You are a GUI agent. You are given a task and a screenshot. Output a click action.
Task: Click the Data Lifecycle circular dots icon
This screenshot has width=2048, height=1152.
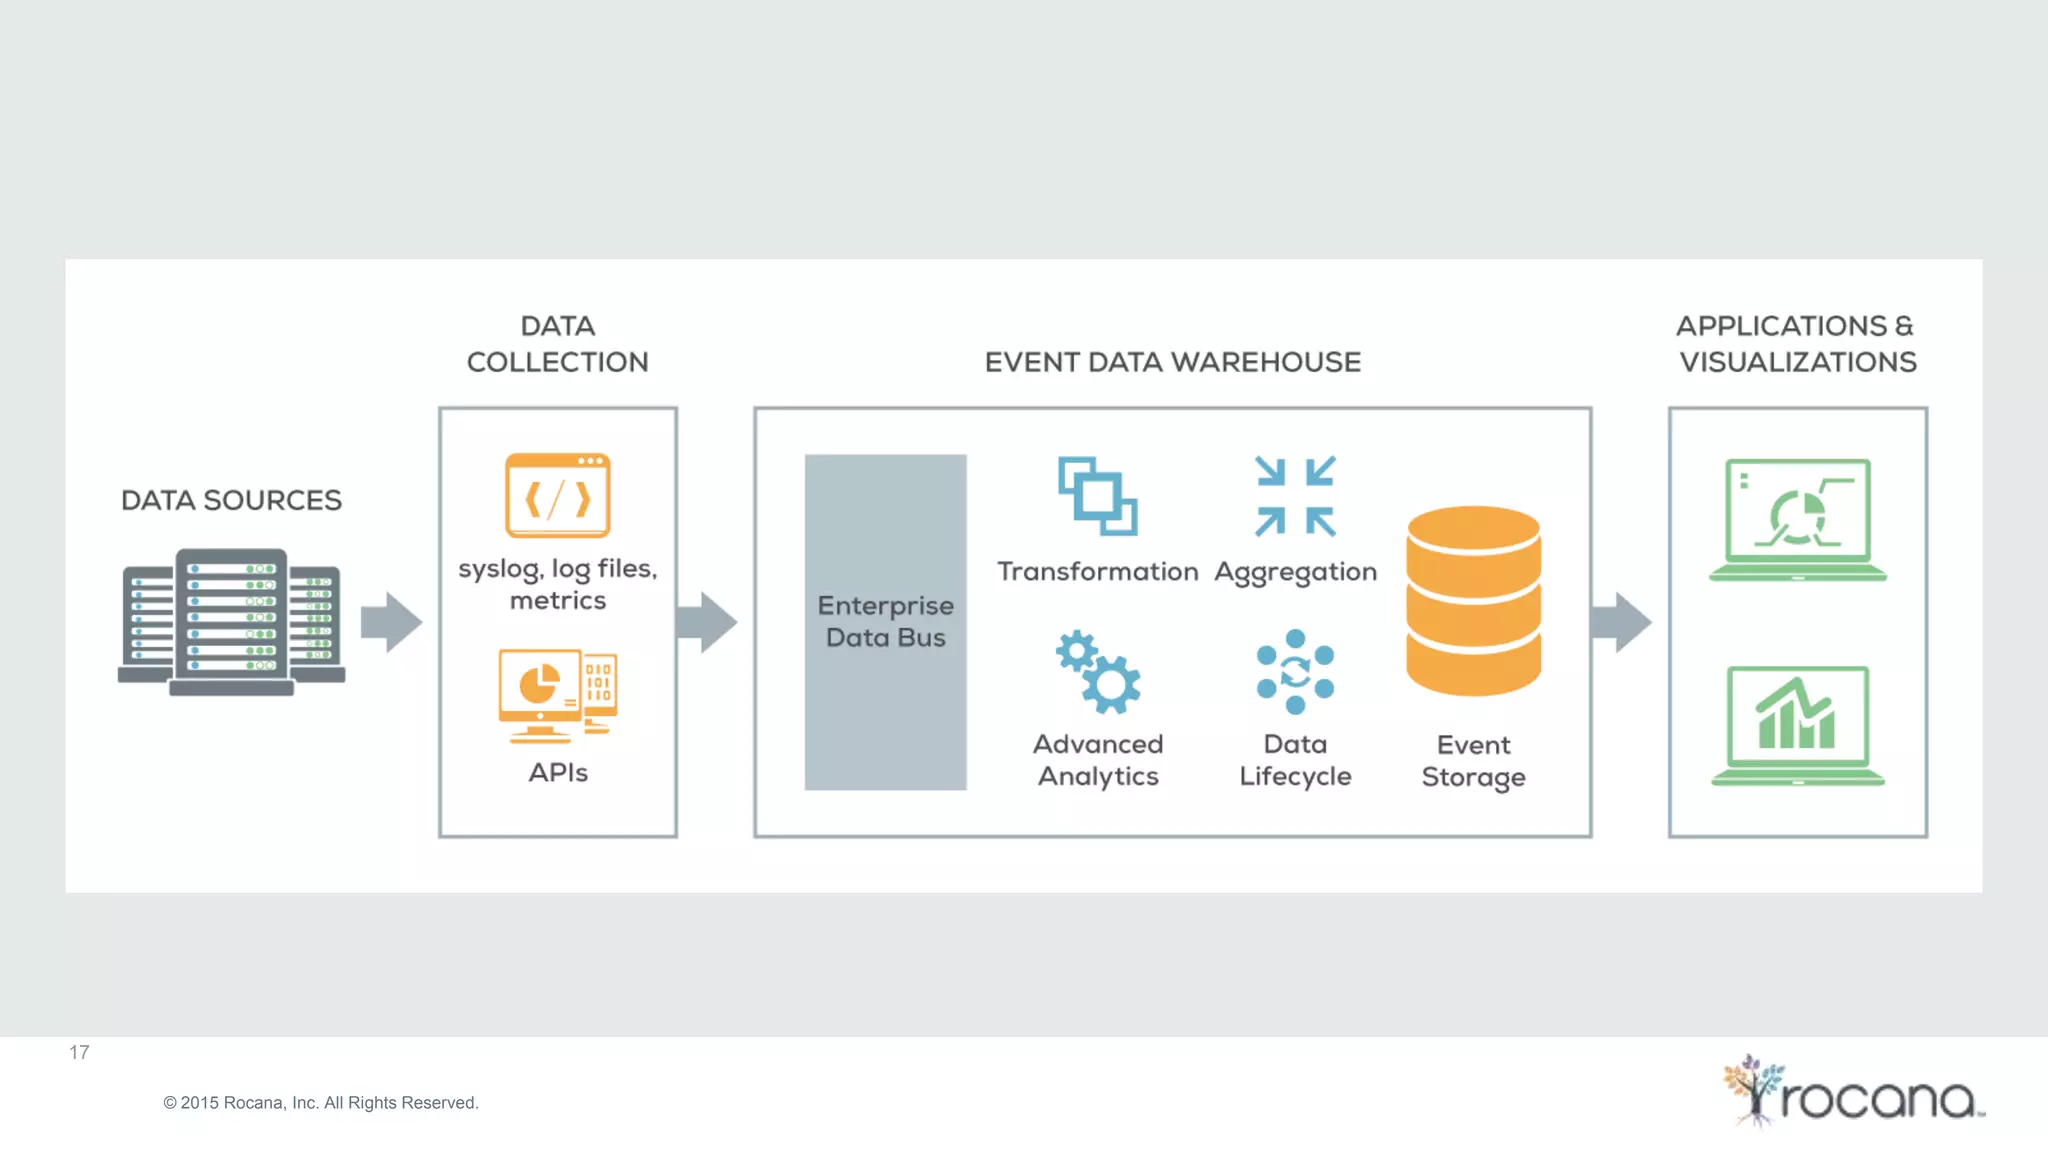coord(1295,671)
